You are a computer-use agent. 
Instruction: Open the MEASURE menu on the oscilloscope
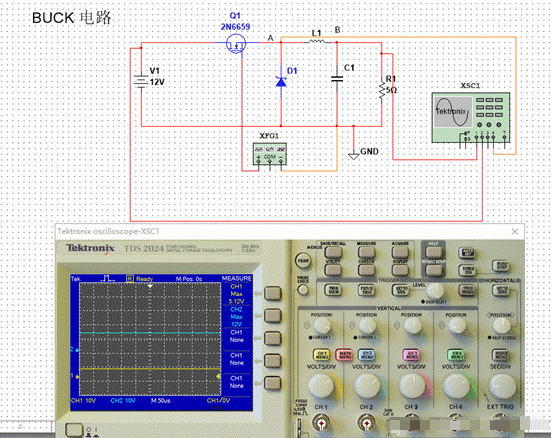coord(366,252)
